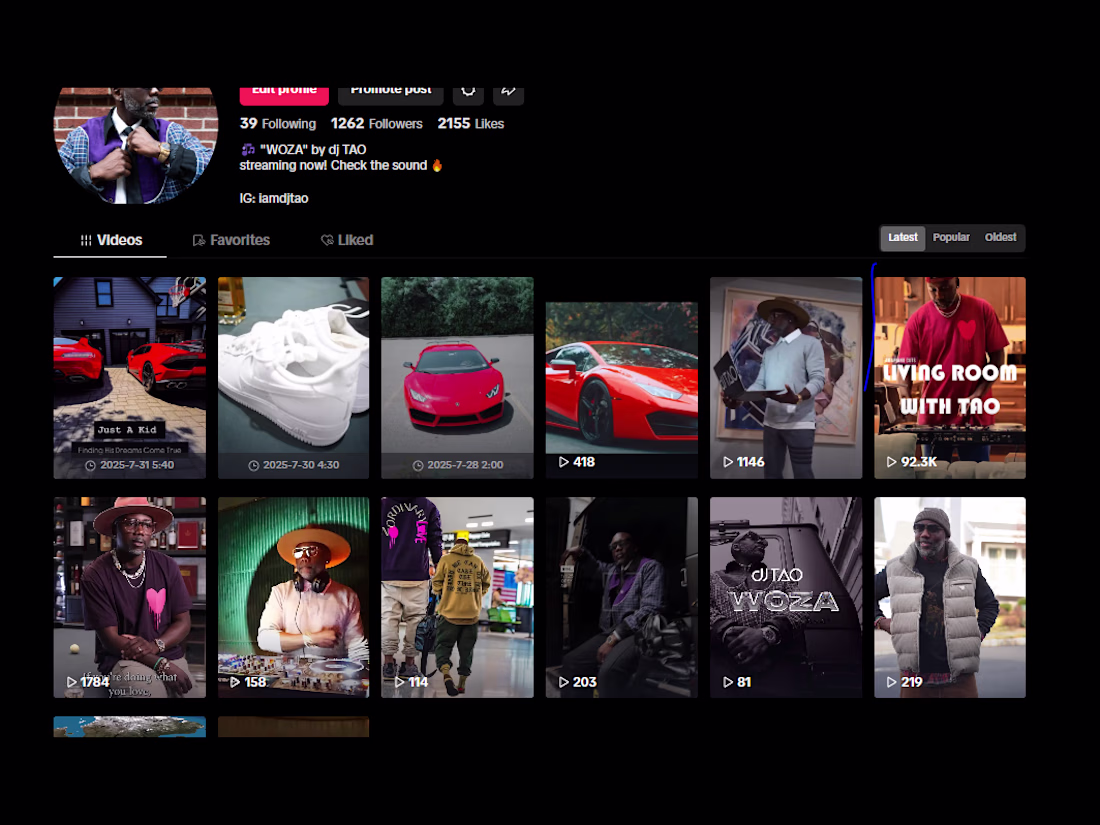
Task: Switch to the Liked tab
Action: click(347, 240)
